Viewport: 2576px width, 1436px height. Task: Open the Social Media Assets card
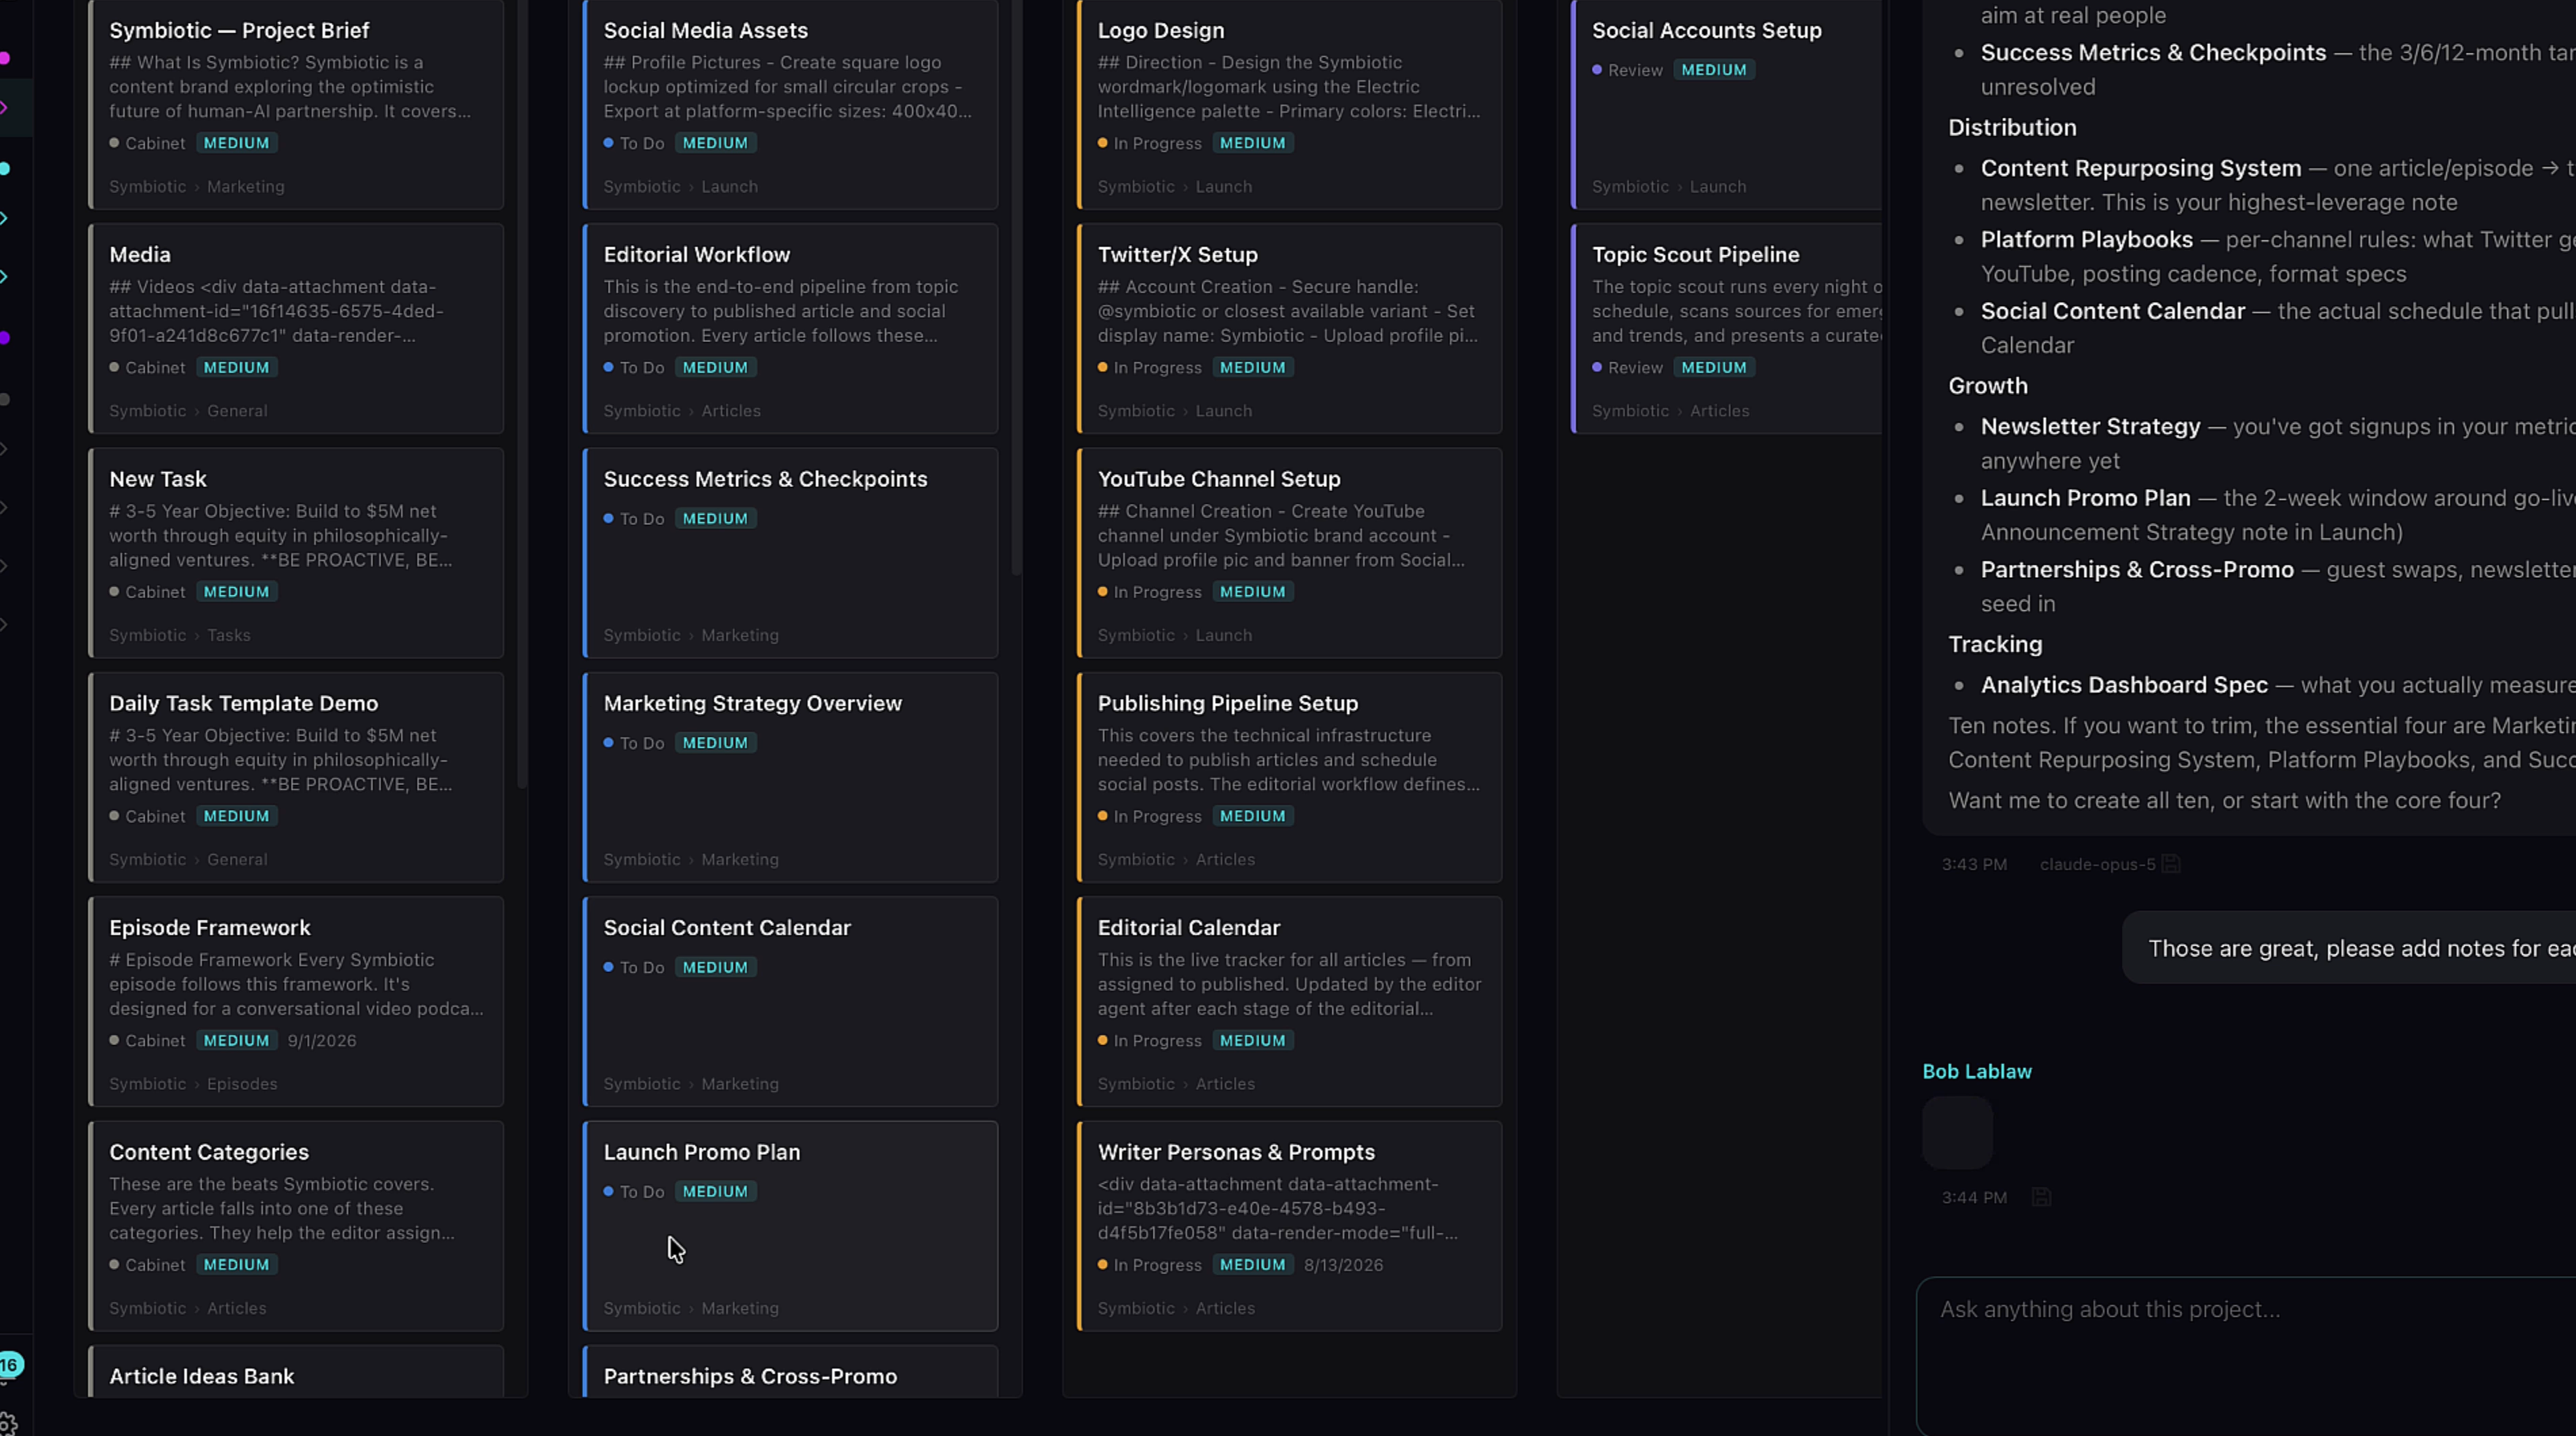[790, 104]
